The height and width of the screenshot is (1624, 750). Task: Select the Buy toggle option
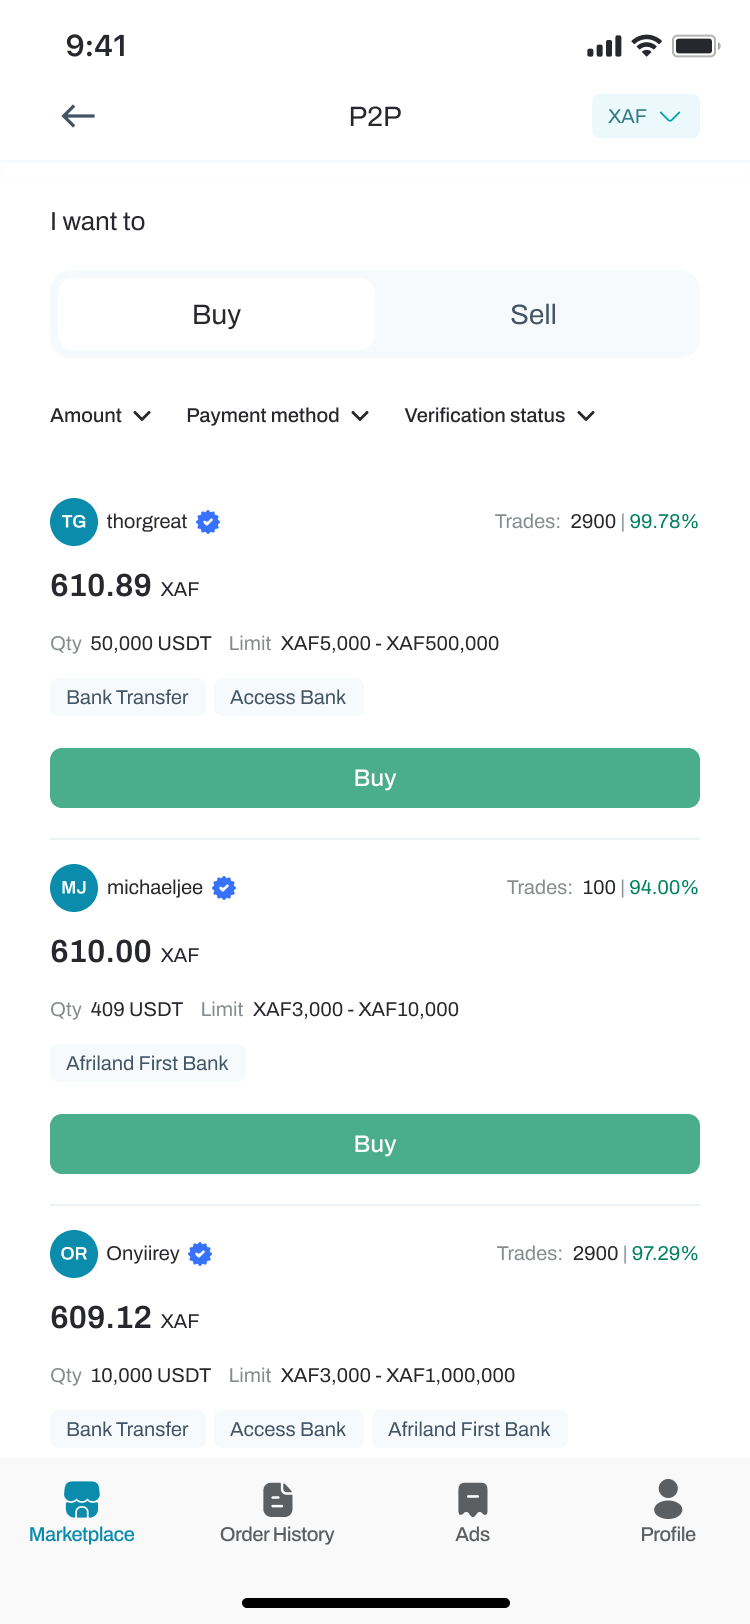click(x=216, y=315)
